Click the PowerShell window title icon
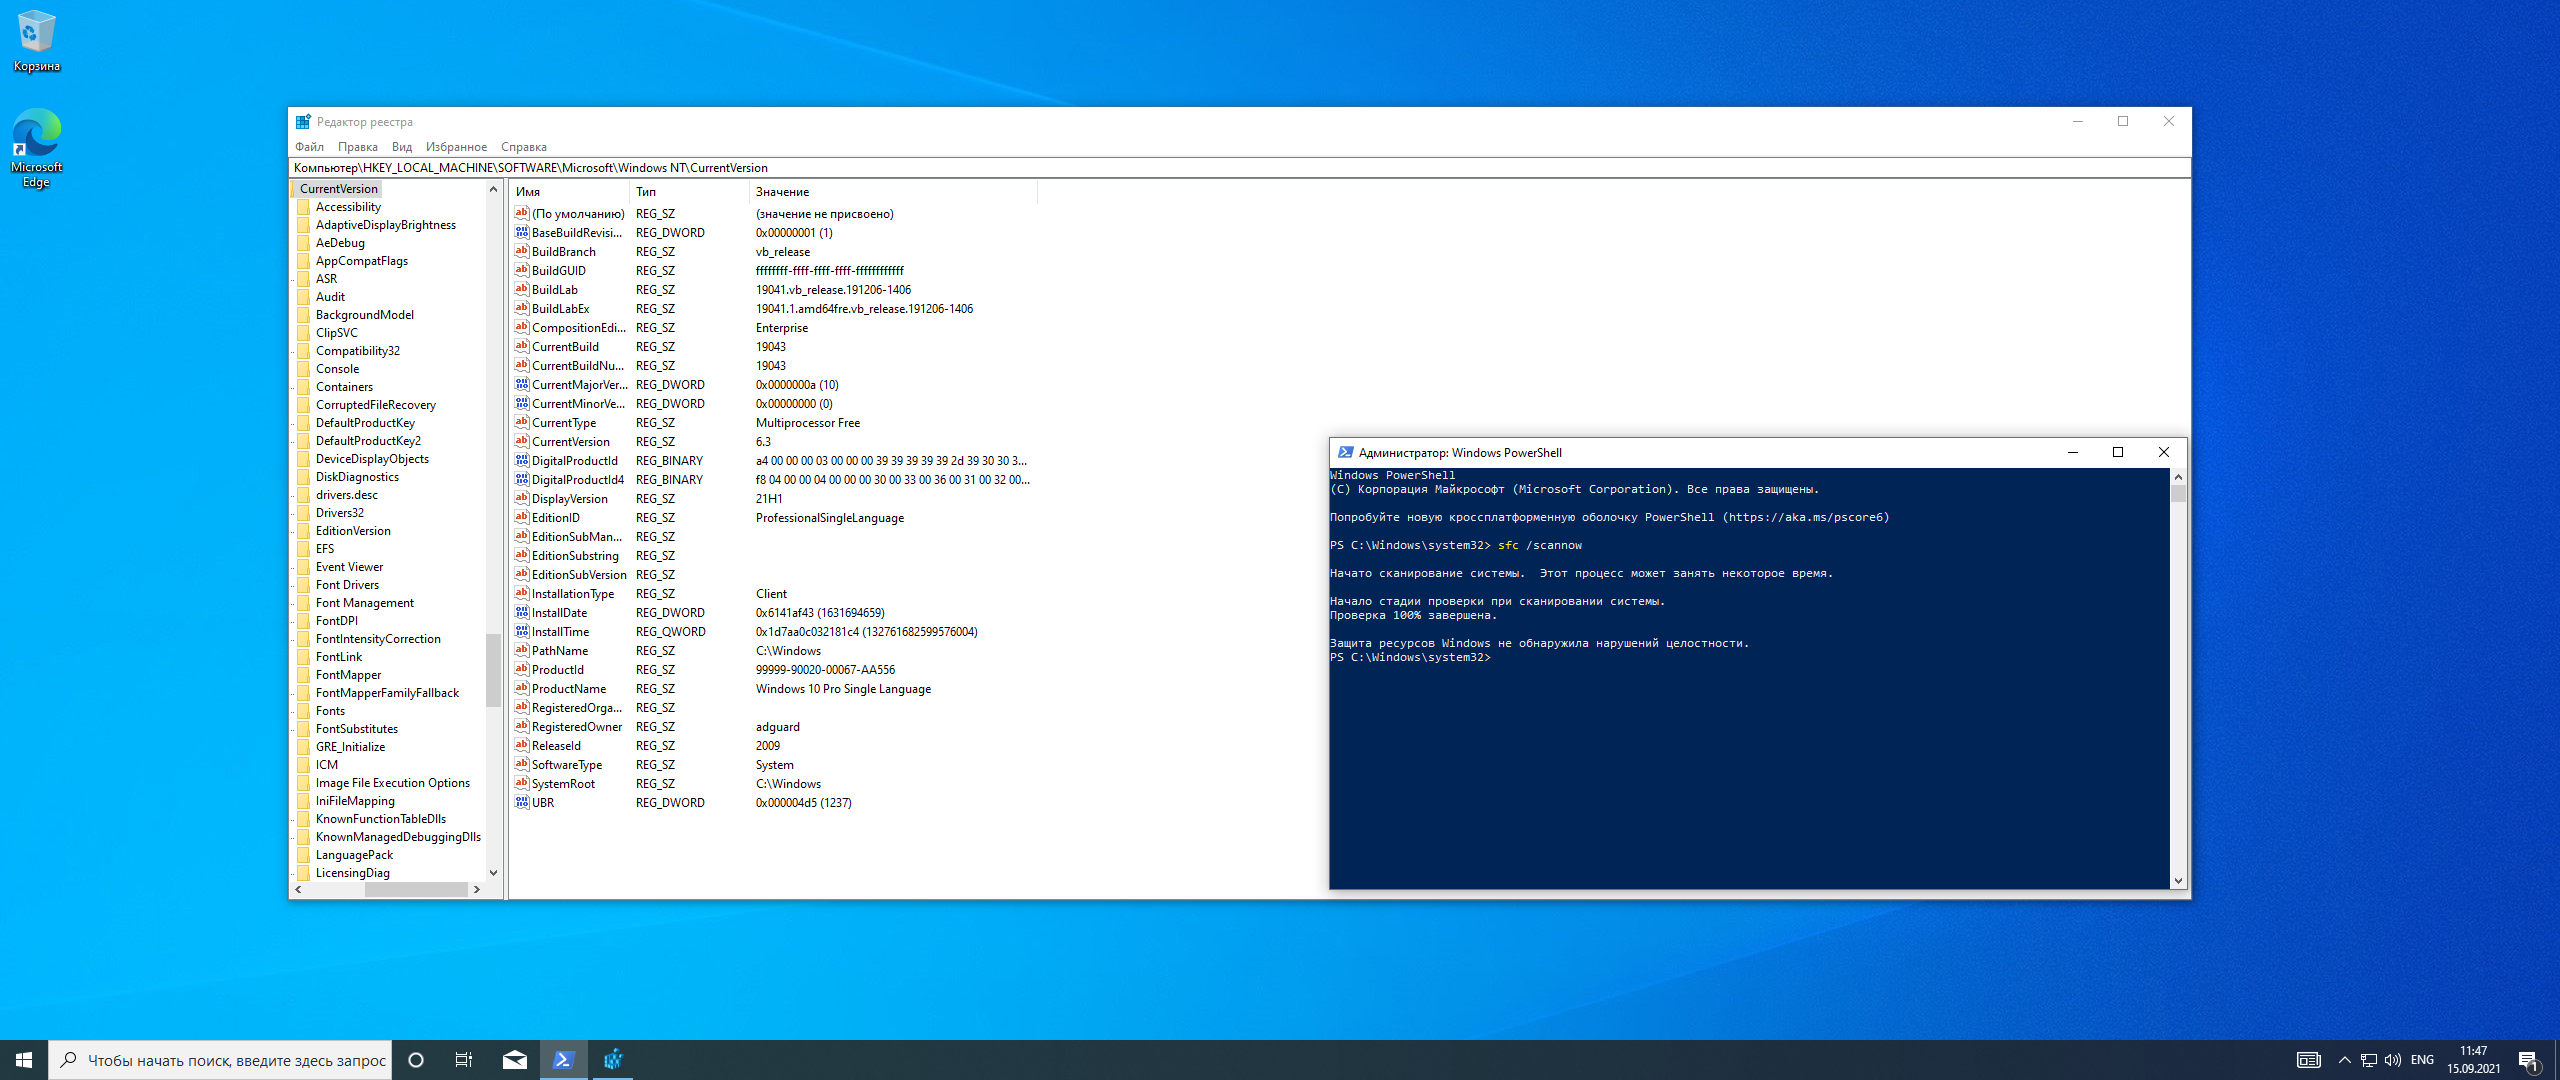2560x1080 pixels. [x=1346, y=453]
